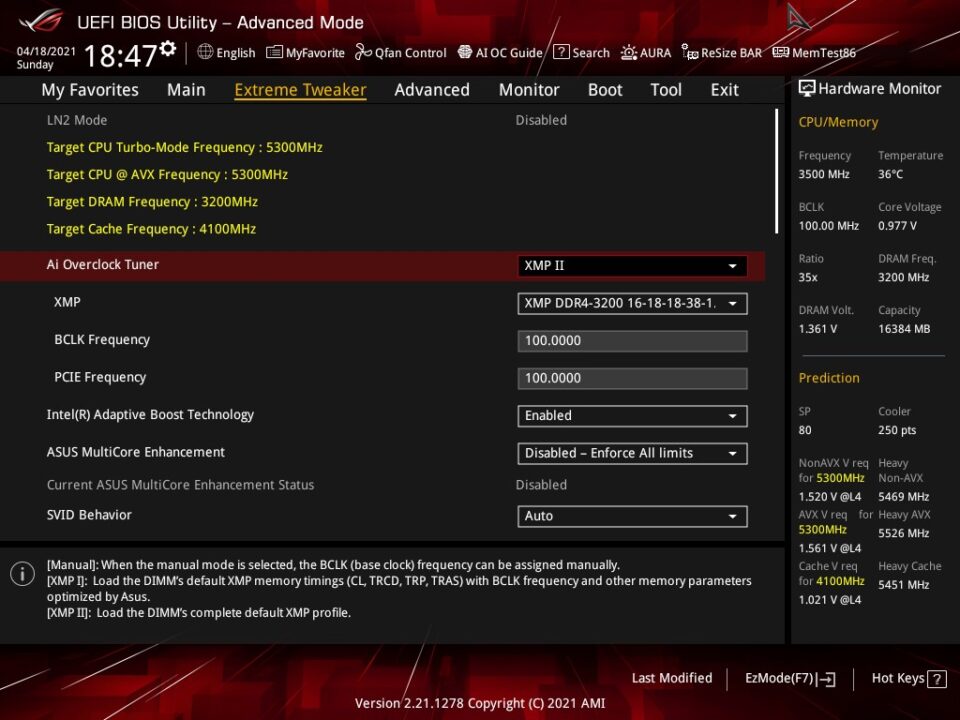Image resolution: width=960 pixels, height=720 pixels.
Task: Click the settings gear icon beside the clock
Action: [167, 48]
